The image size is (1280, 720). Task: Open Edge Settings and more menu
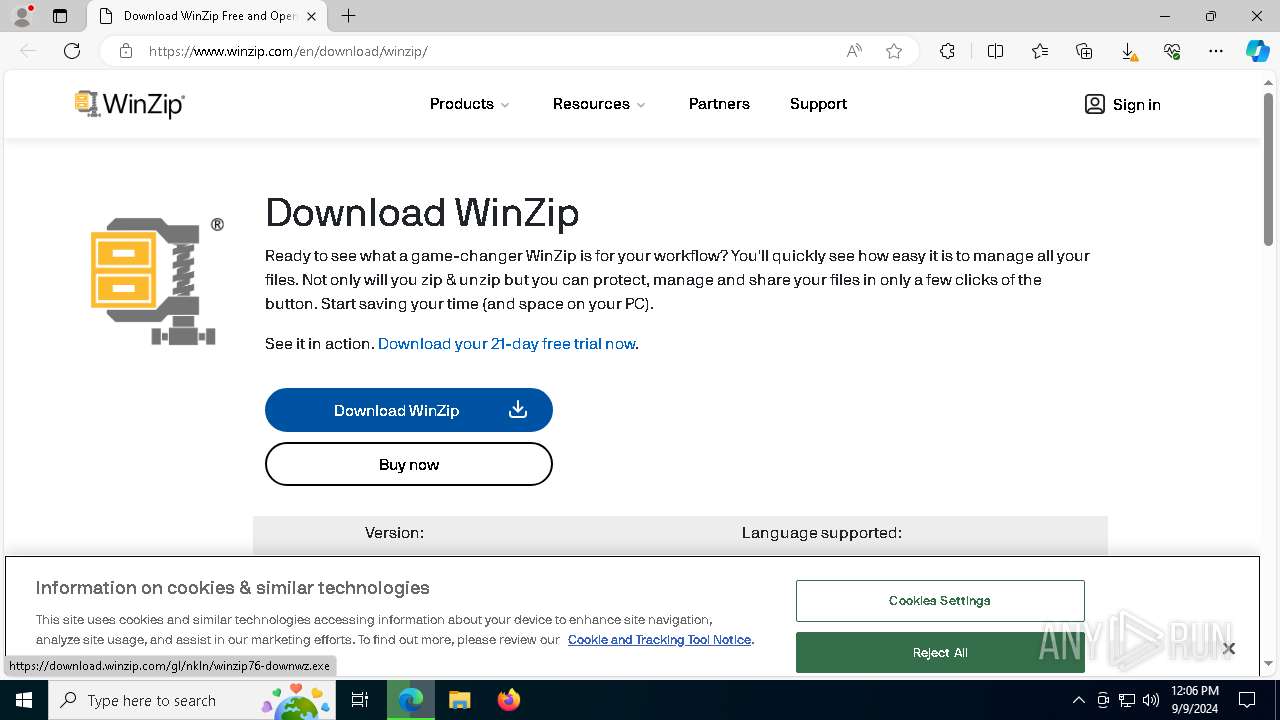coord(1216,51)
